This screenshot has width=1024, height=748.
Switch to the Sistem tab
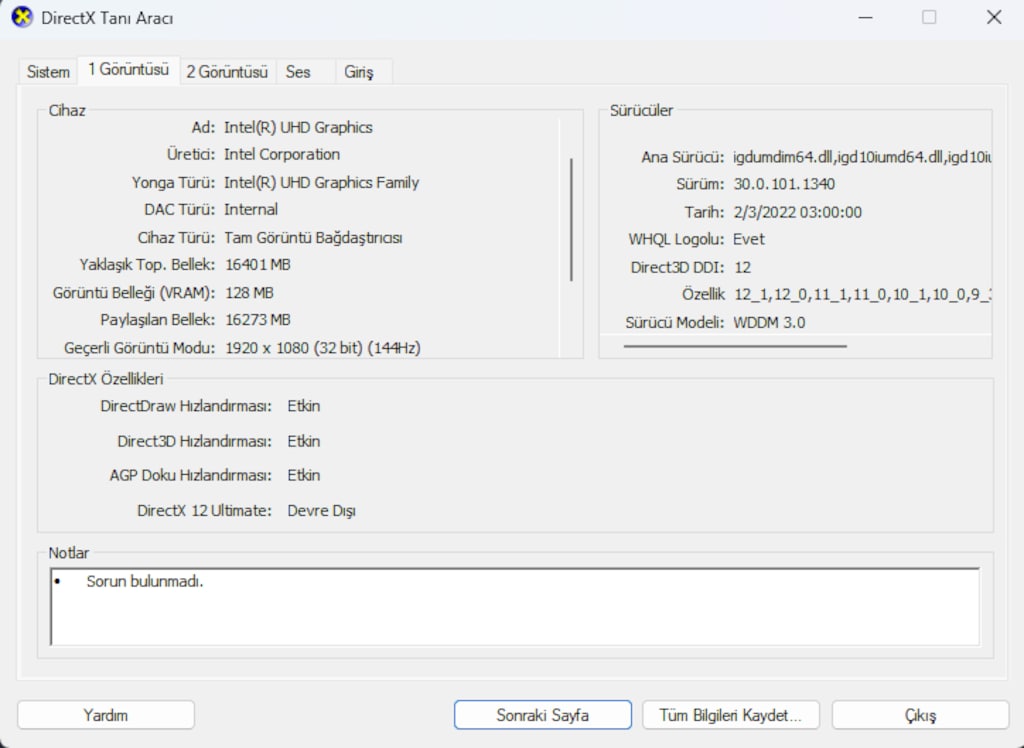[48, 72]
